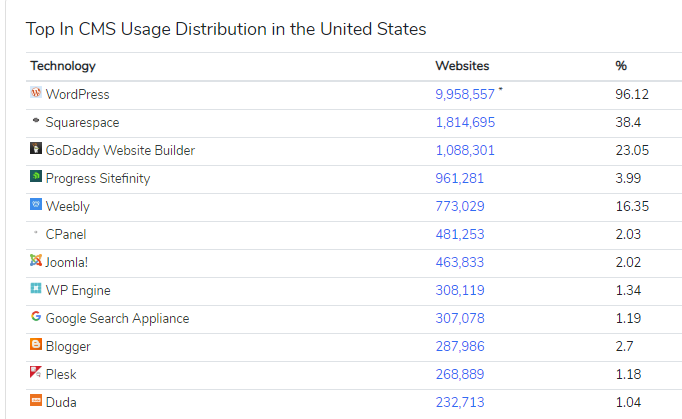
Task: Open GoDaddy website count 1,088,301
Action: point(465,151)
